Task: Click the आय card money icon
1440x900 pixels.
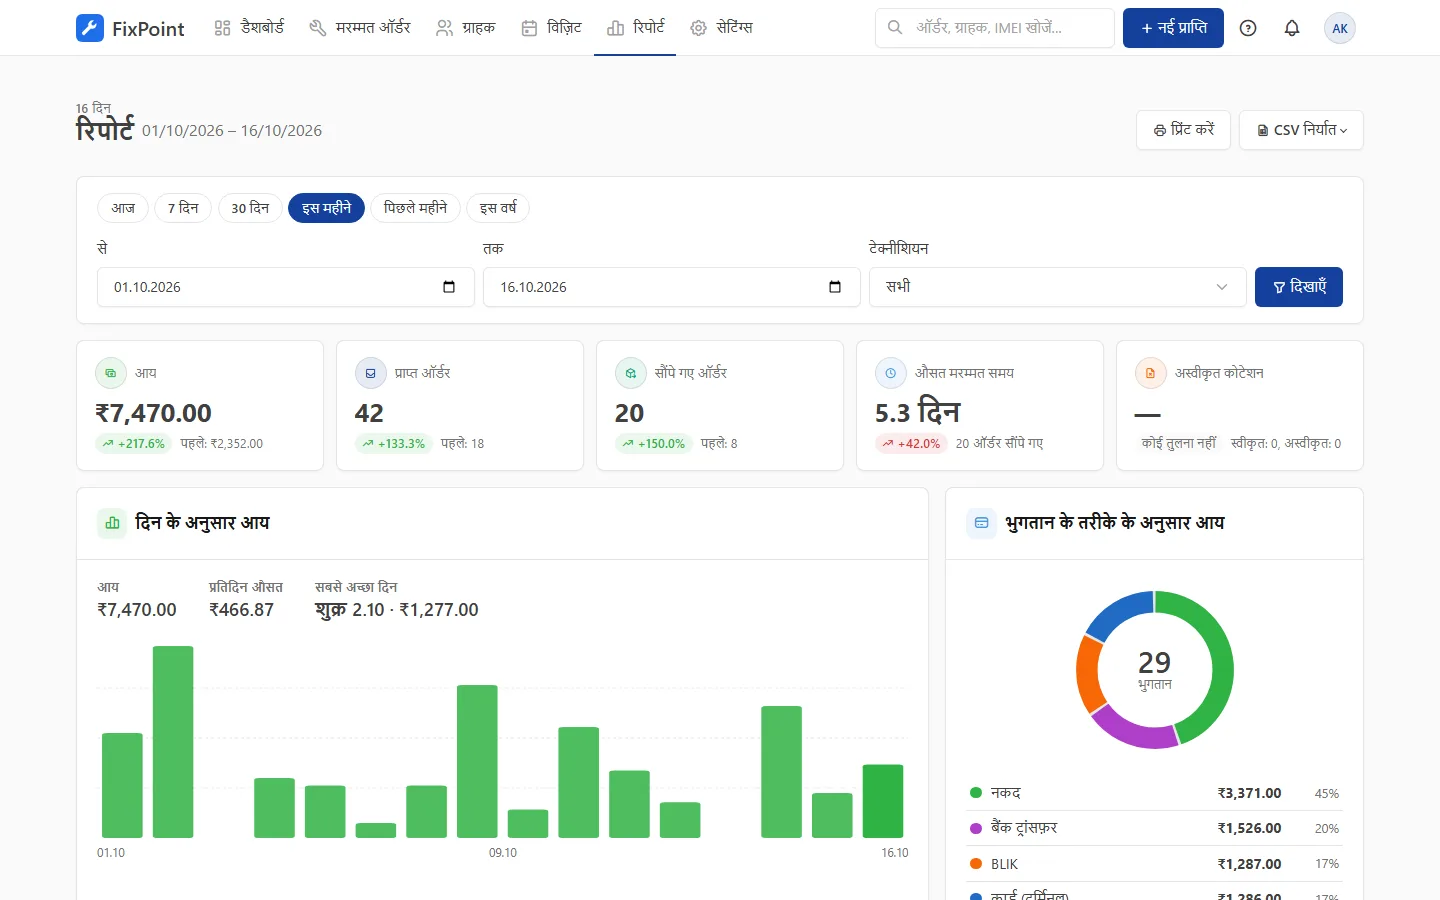Action: click(x=111, y=373)
